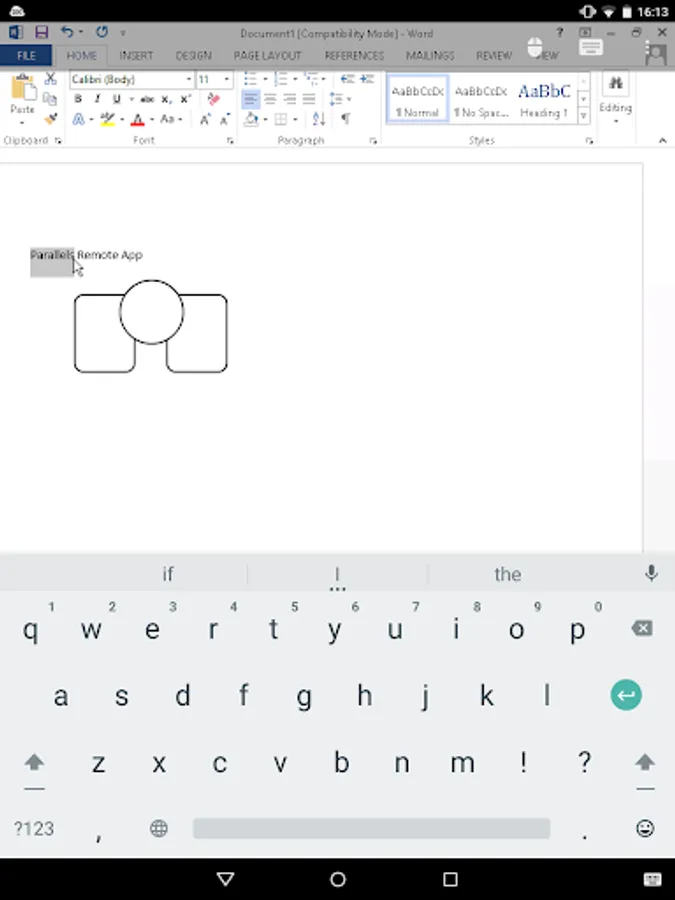Open the Customize Quick Access Toolbar arrow

123,33
